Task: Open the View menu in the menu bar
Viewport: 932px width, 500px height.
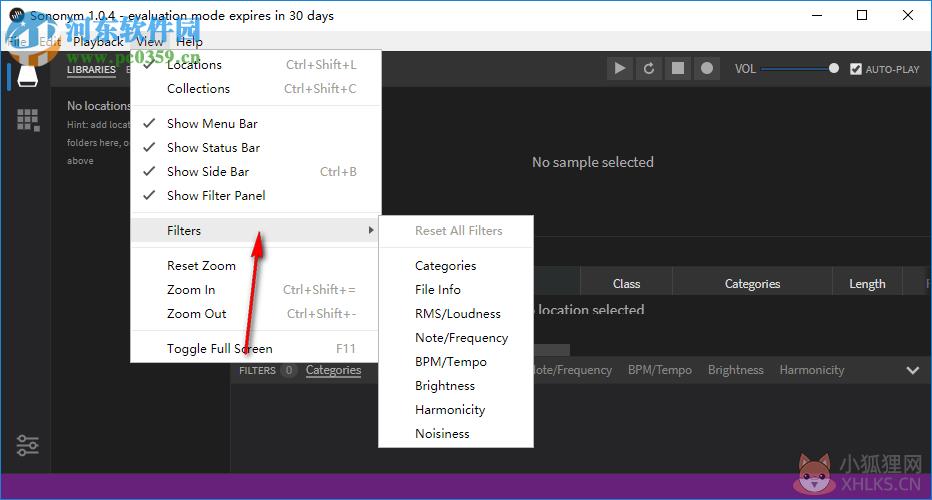Action: tap(149, 42)
